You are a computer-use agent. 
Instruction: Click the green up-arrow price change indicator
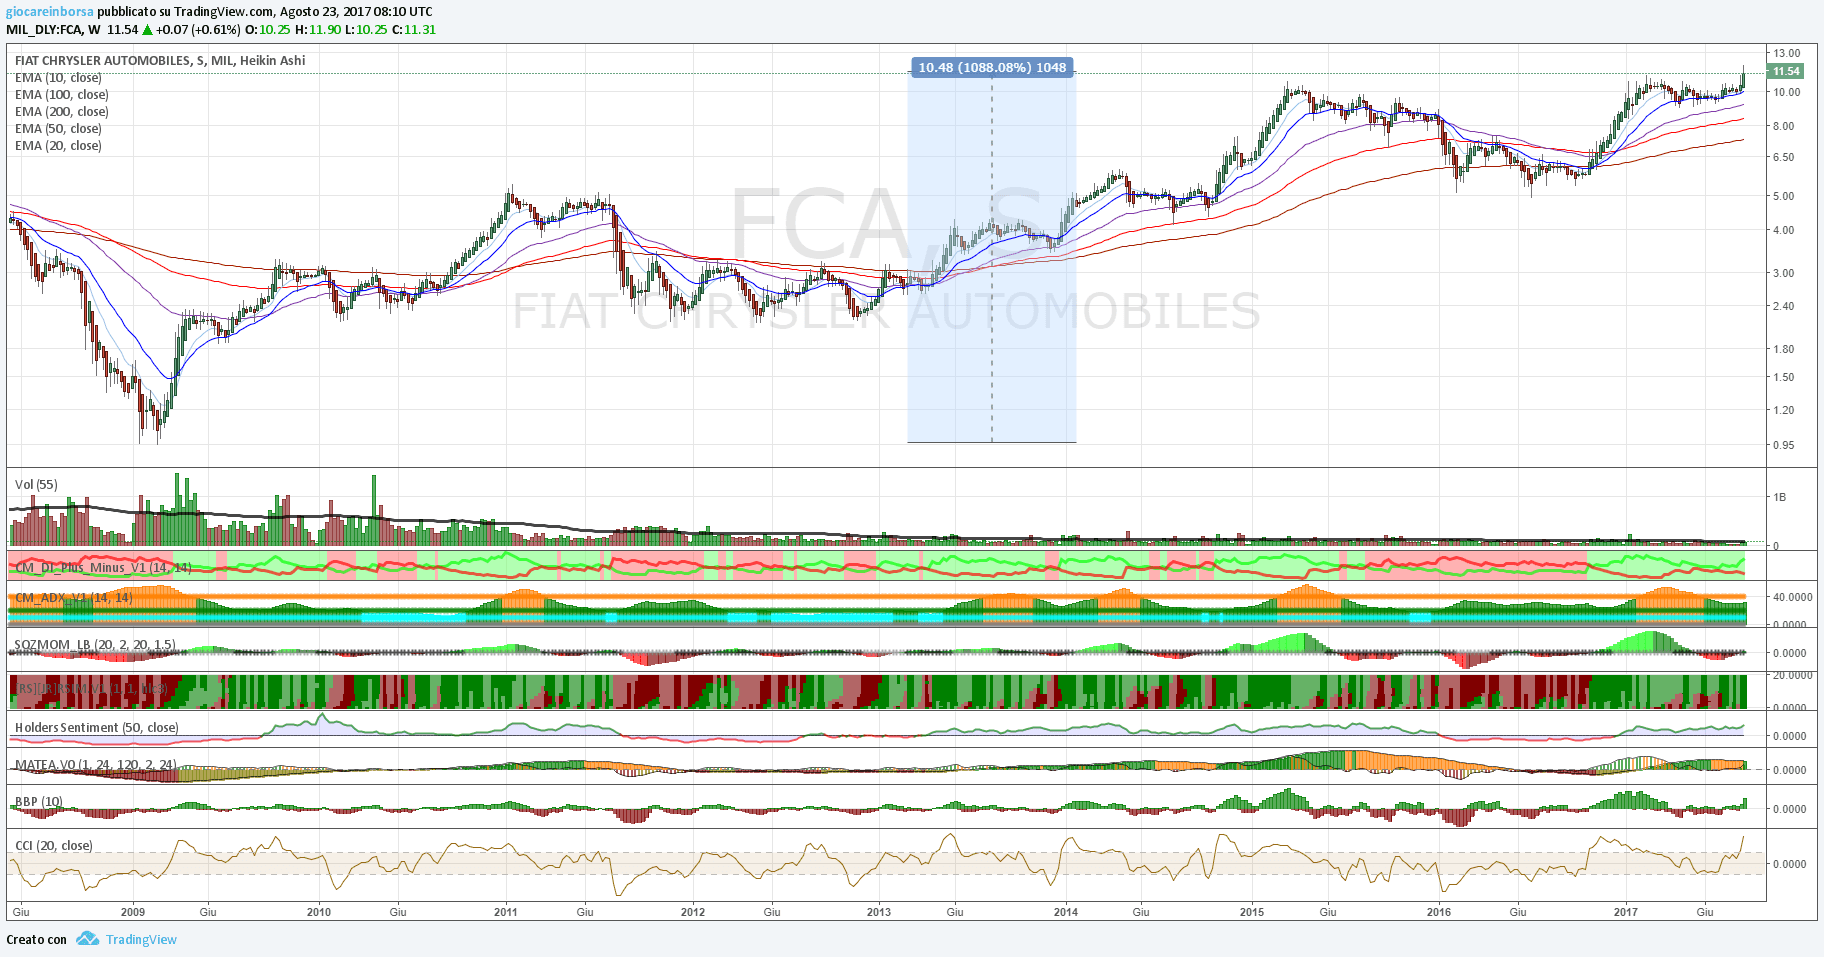pos(148,30)
